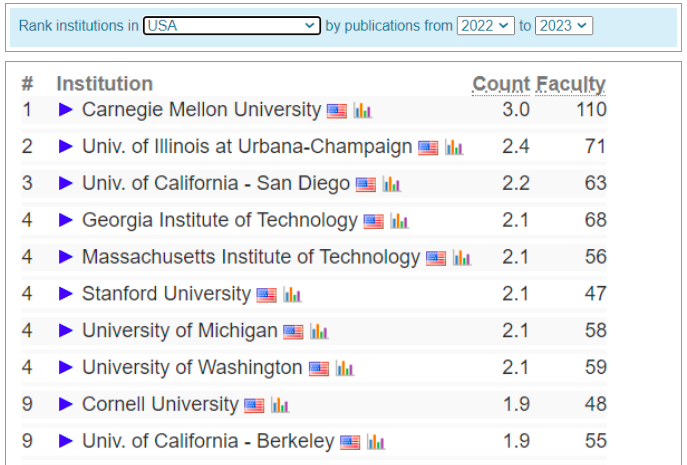
Task: Click the Georgia Institute of Technology name
Action: coord(219,221)
